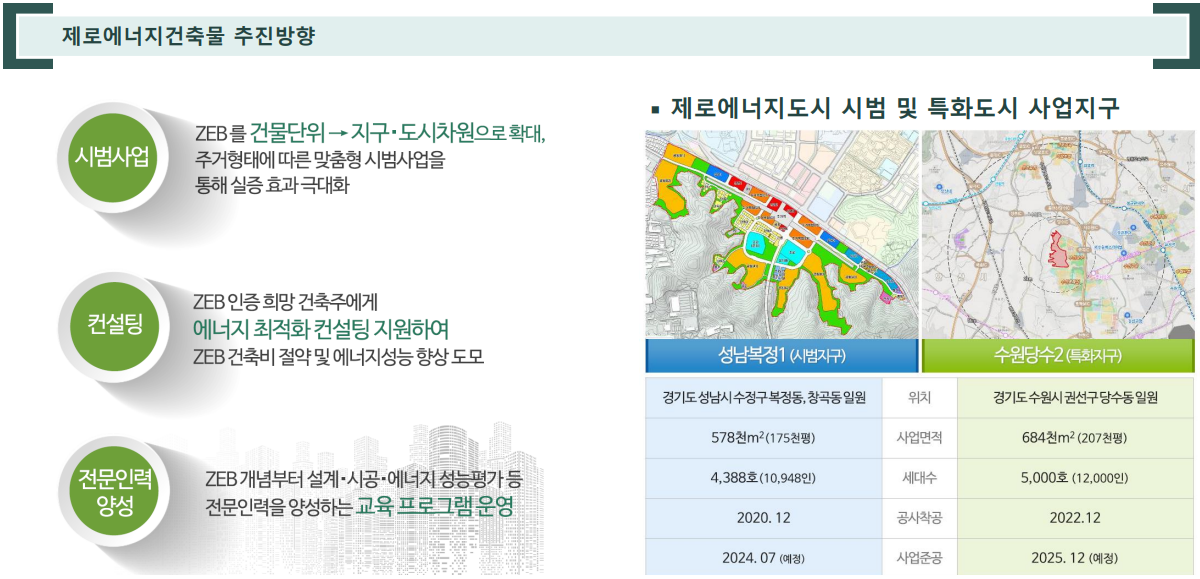Select the 위치 row header cell

[920, 398]
